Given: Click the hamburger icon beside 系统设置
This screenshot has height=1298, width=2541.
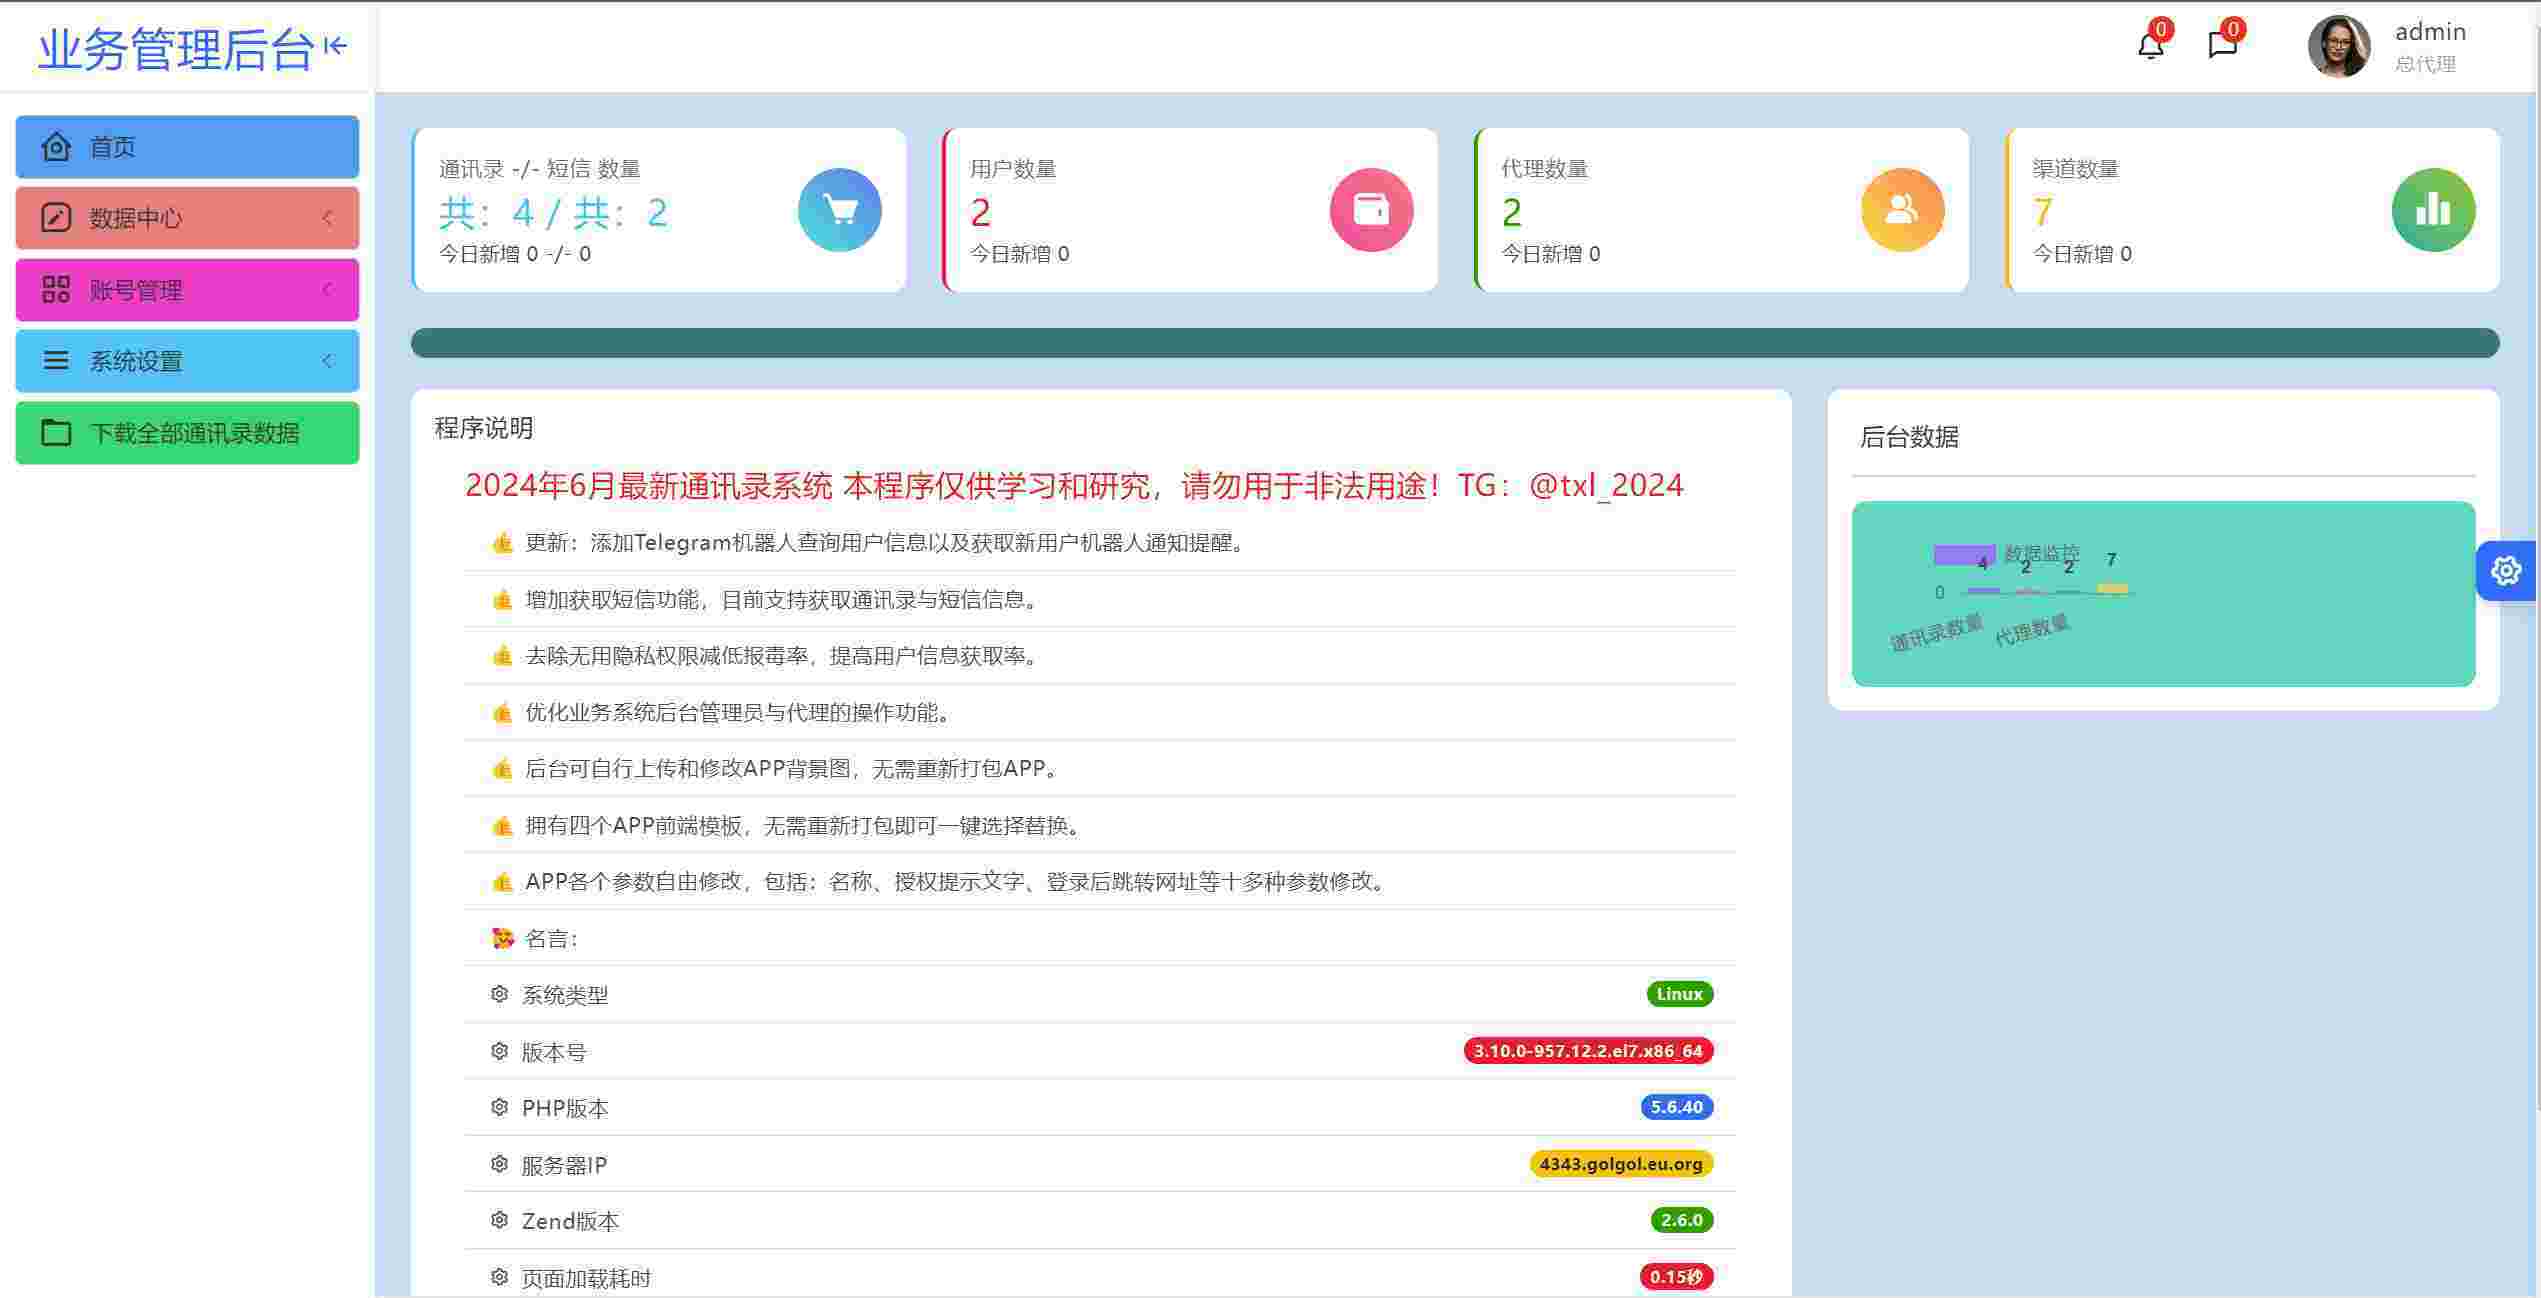Looking at the screenshot, I should [x=56, y=361].
